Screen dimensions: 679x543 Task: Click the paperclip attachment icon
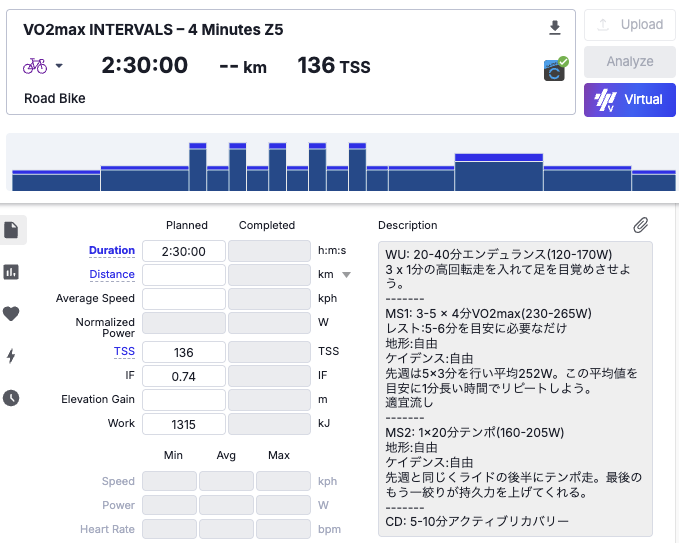(640, 225)
